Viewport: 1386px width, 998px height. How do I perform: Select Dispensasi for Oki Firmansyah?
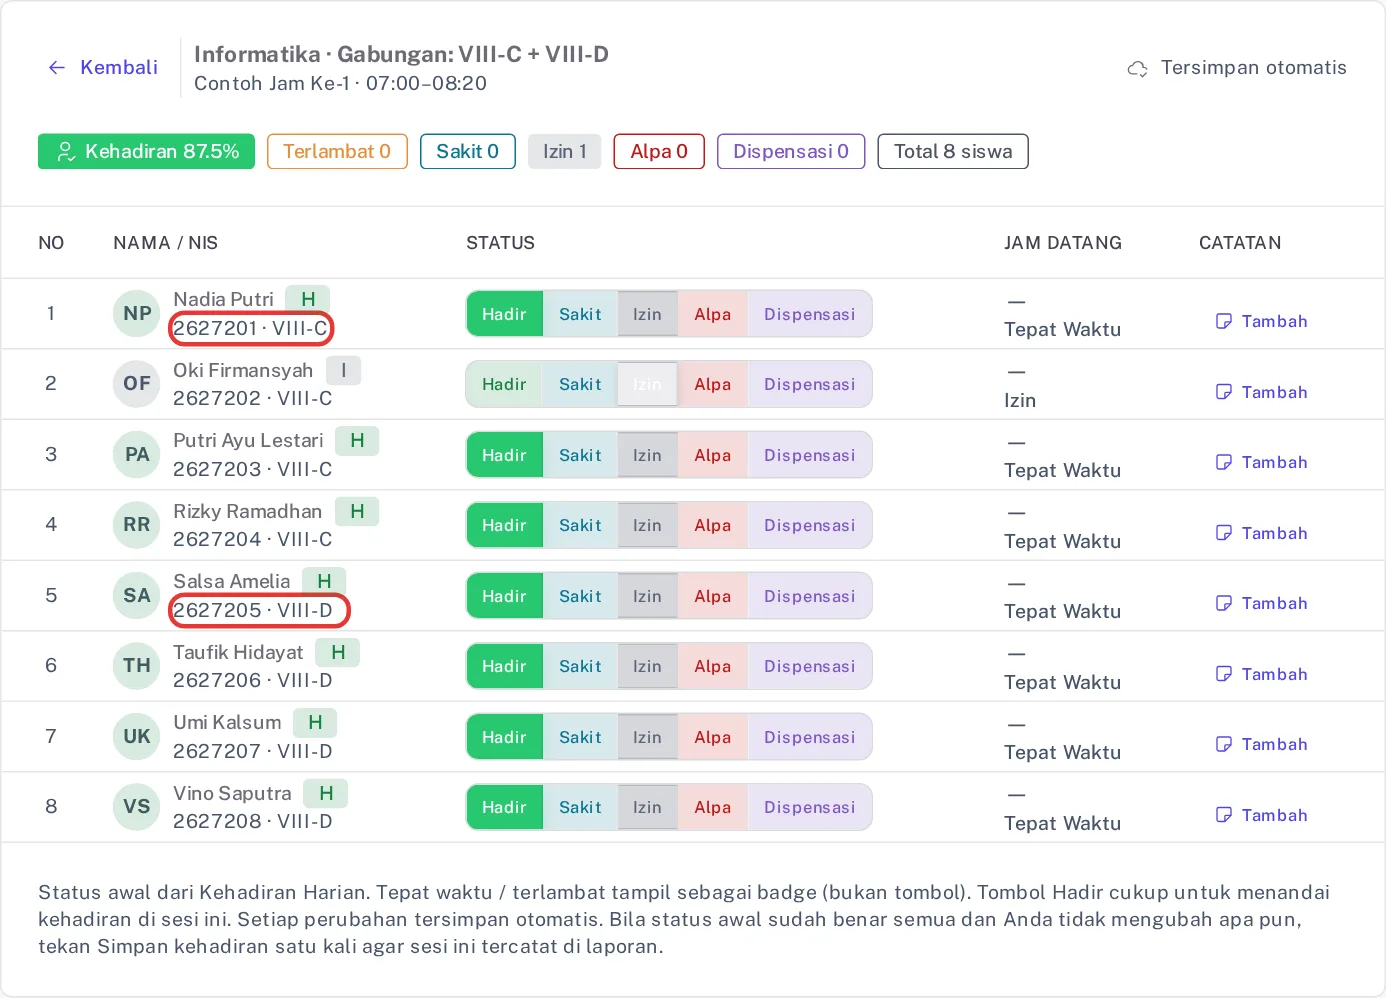point(809,384)
